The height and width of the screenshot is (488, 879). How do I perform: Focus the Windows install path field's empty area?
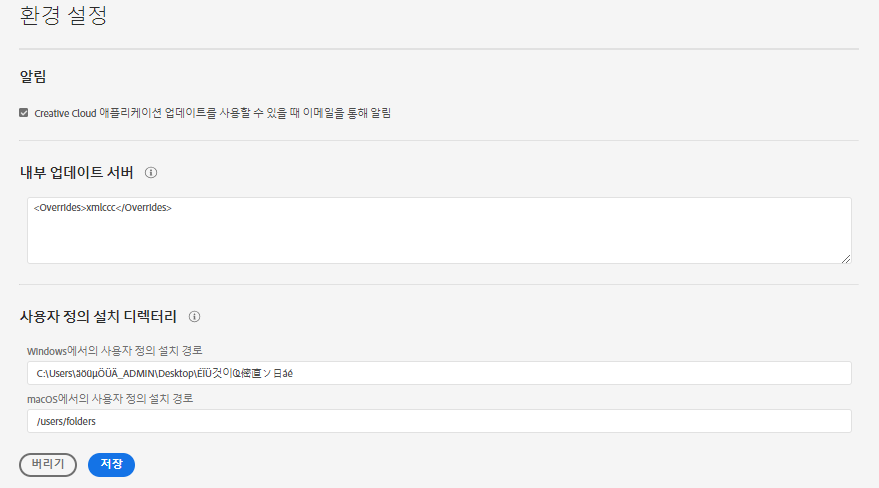pos(600,373)
